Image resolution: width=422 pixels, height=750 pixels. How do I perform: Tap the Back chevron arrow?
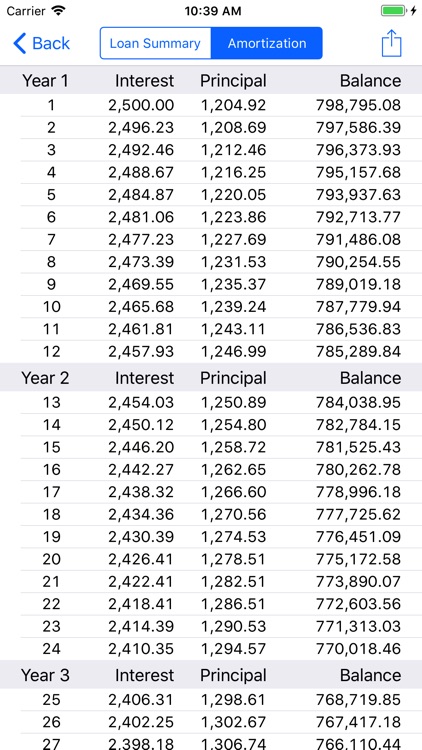pos(20,44)
